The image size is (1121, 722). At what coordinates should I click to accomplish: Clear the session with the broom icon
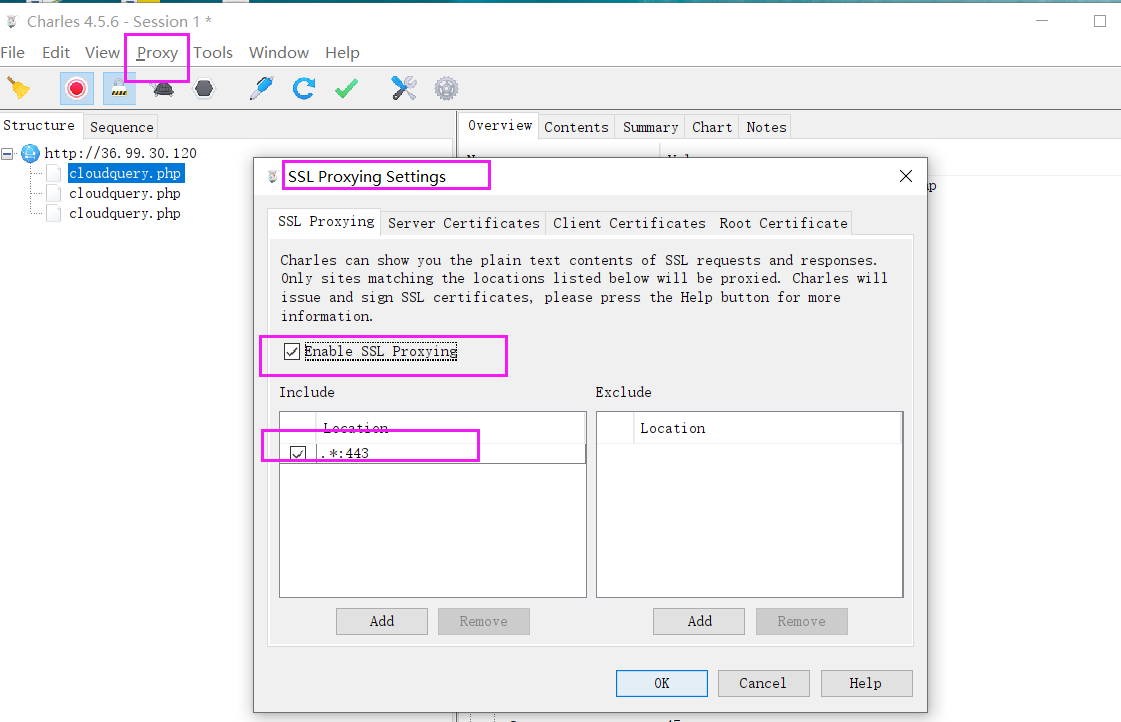18,89
